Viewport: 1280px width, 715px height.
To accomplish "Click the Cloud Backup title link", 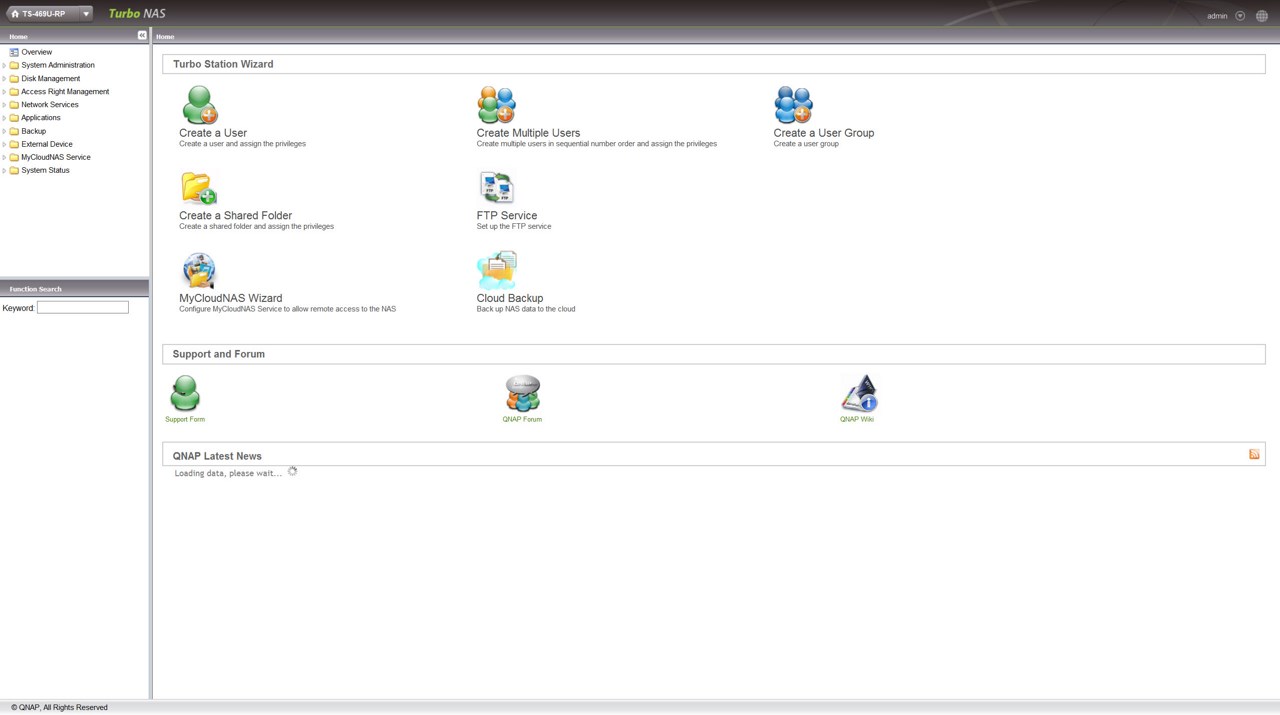I will click(x=510, y=298).
